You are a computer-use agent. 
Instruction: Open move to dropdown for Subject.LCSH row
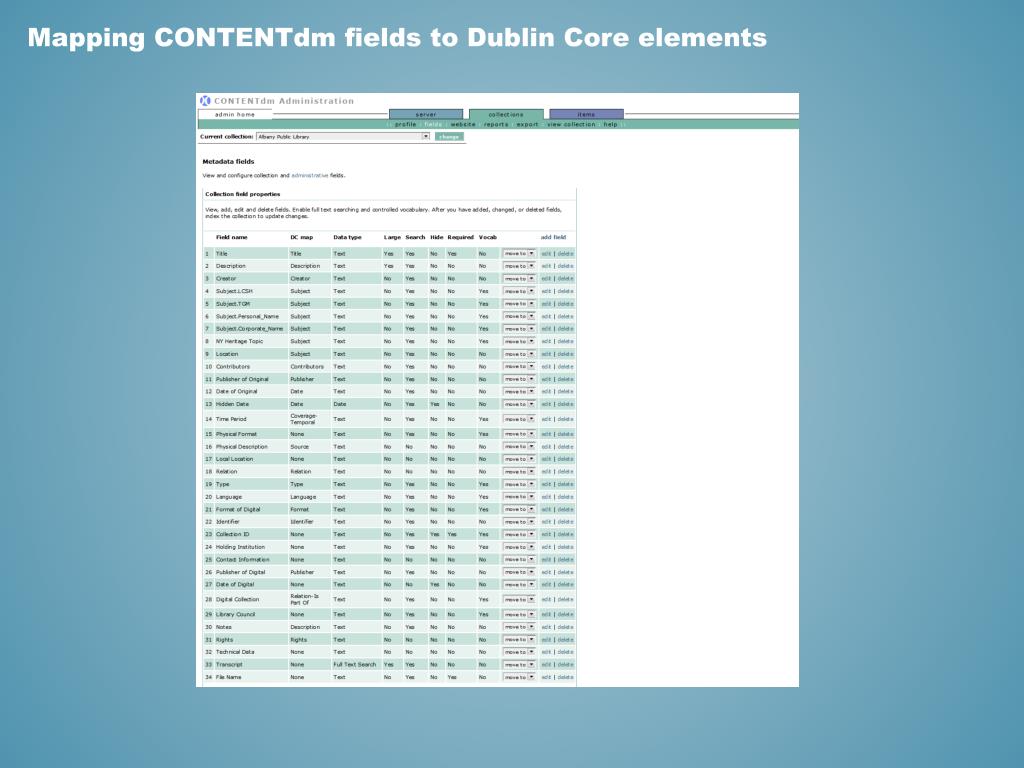(x=519, y=291)
